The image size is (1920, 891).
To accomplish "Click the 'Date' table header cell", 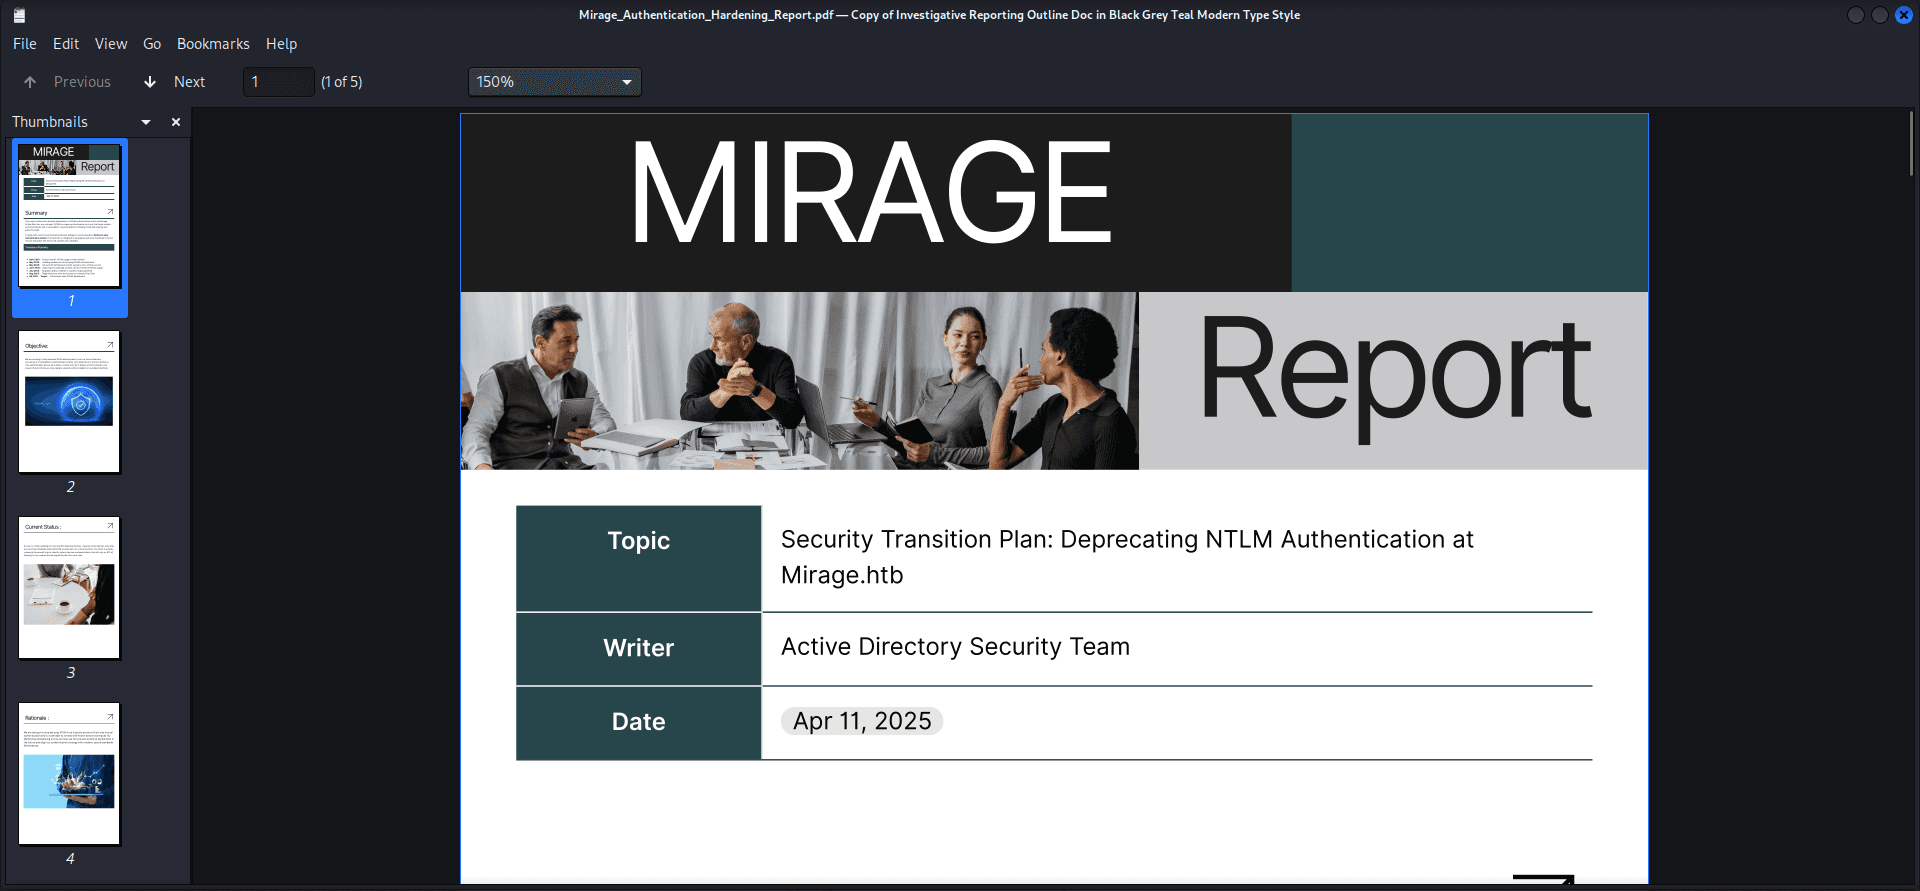I will (x=639, y=723).
